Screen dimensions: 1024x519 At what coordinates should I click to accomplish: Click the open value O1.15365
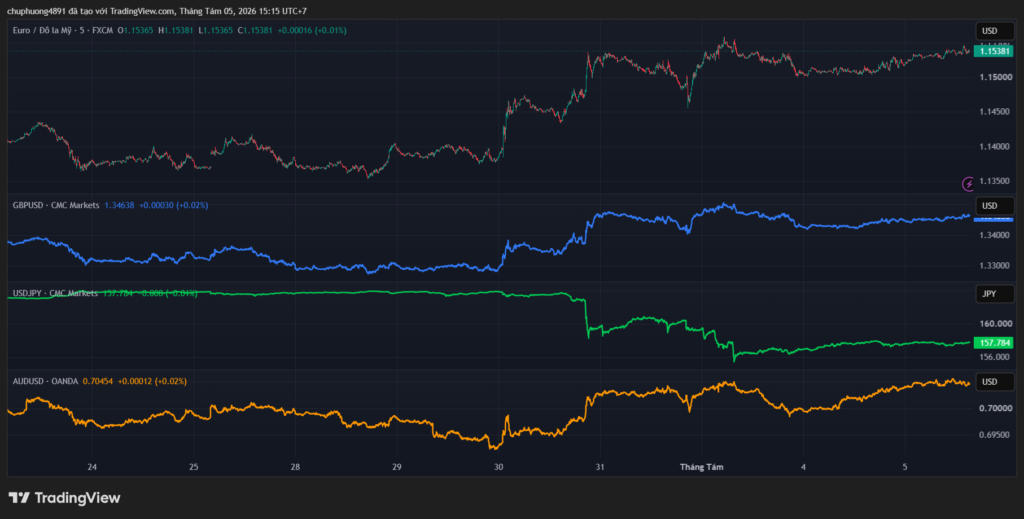pos(135,30)
